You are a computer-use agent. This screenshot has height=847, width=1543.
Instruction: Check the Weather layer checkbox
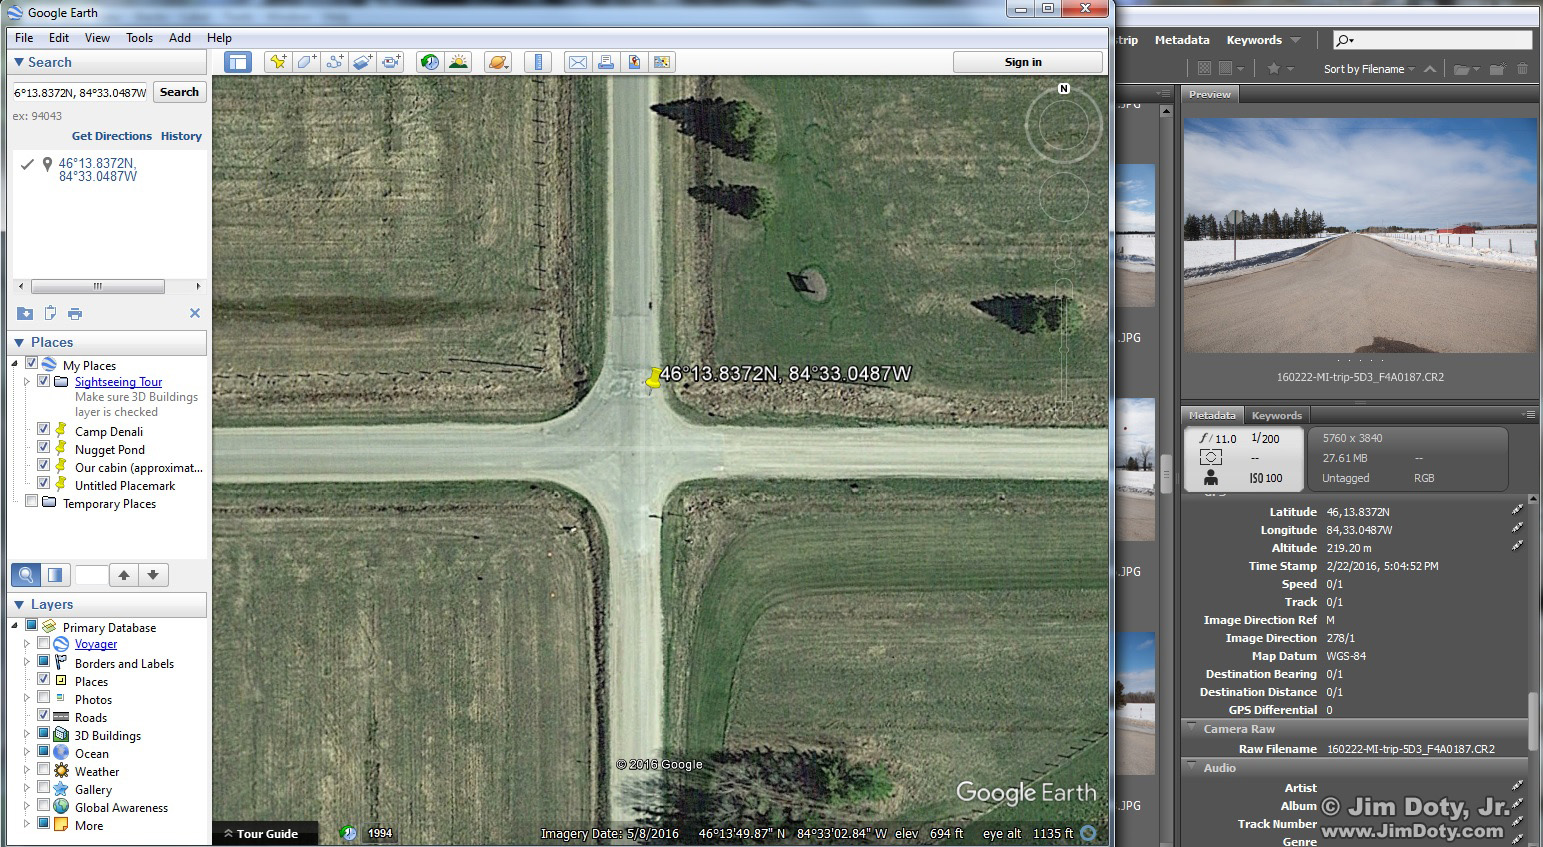click(x=44, y=770)
